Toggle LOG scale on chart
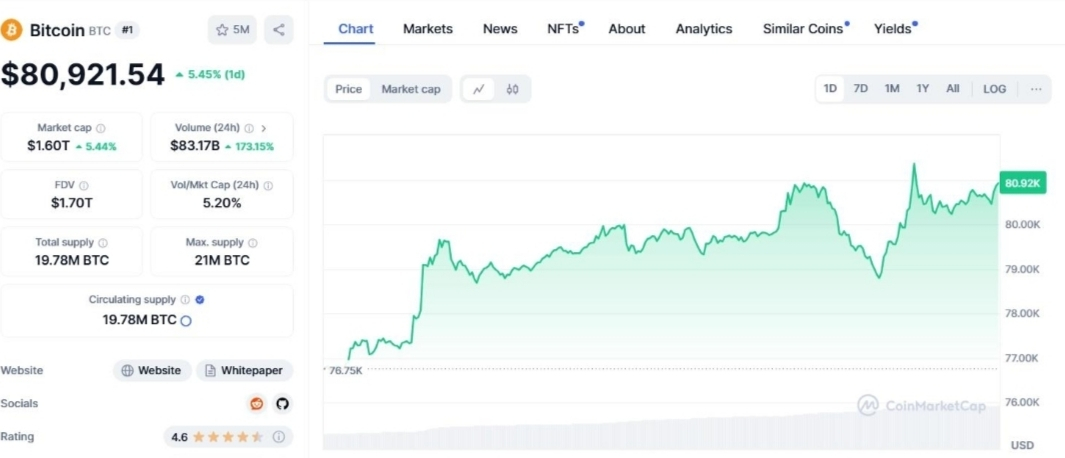The image size is (1065, 458). click(995, 89)
